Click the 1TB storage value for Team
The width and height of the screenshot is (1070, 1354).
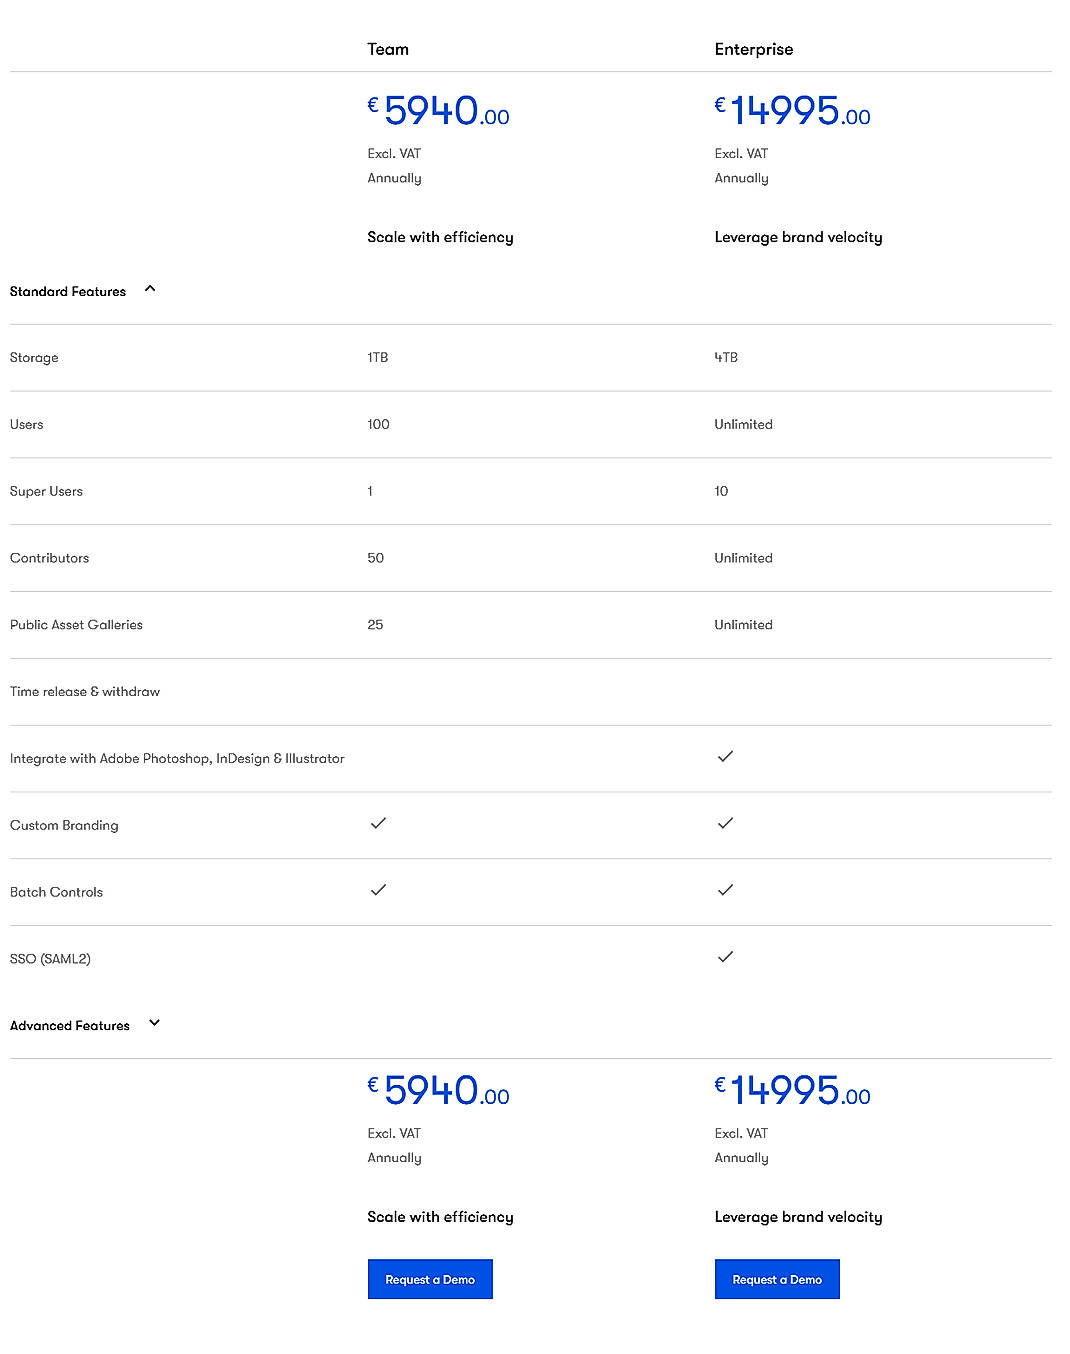click(378, 357)
